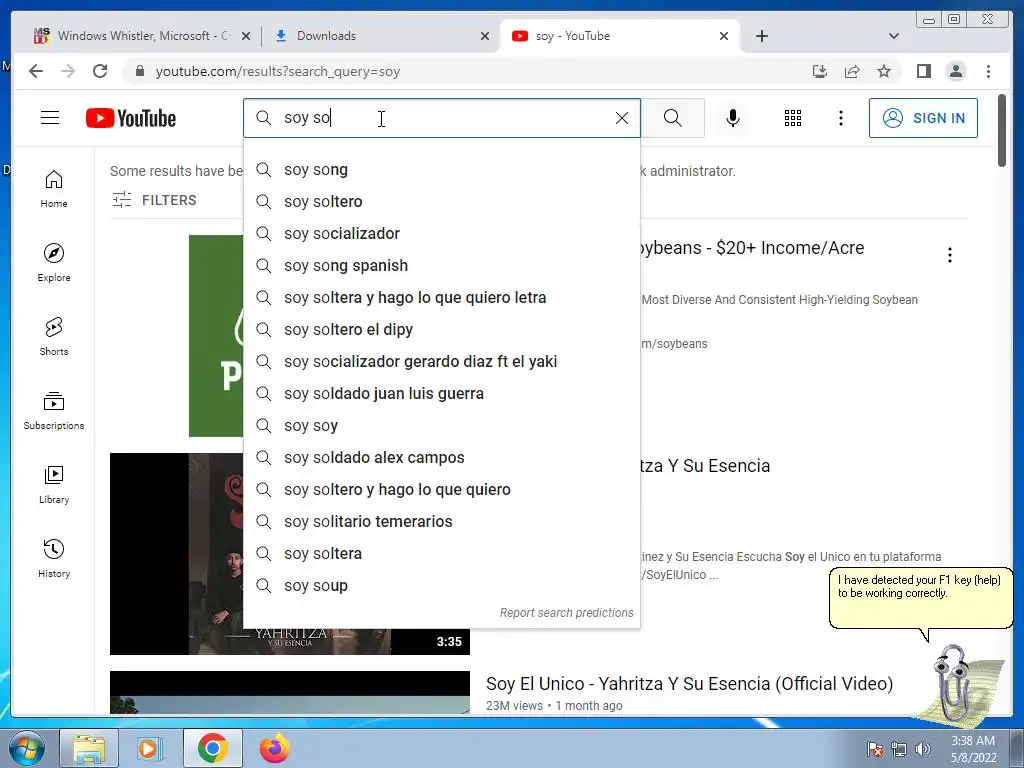Choose 'soy solitario temerarios' suggestion
The width and height of the screenshot is (1024, 768).
point(441,522)
